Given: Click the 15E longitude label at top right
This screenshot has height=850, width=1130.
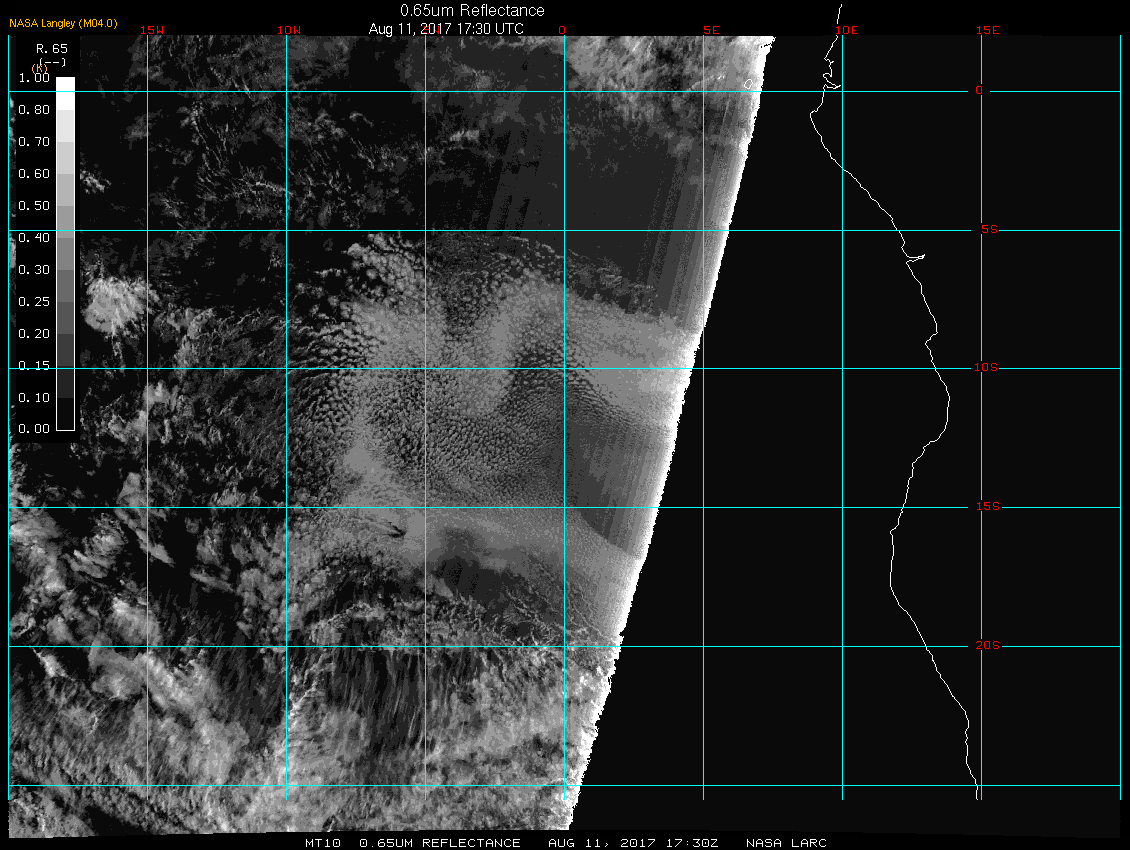Looking at the screenshot, I should coord(988,30).
